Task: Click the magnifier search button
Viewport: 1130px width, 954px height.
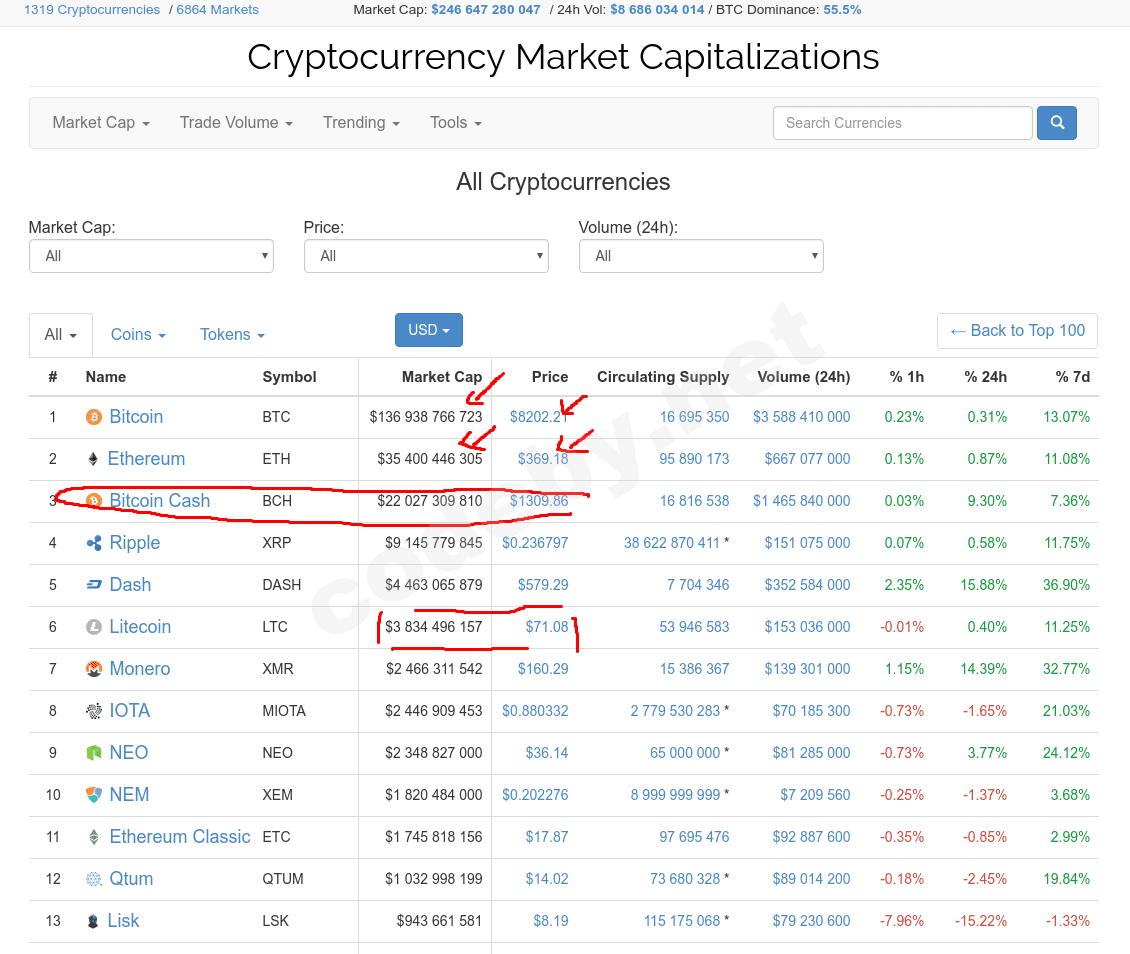Action: click(1056, 122)
